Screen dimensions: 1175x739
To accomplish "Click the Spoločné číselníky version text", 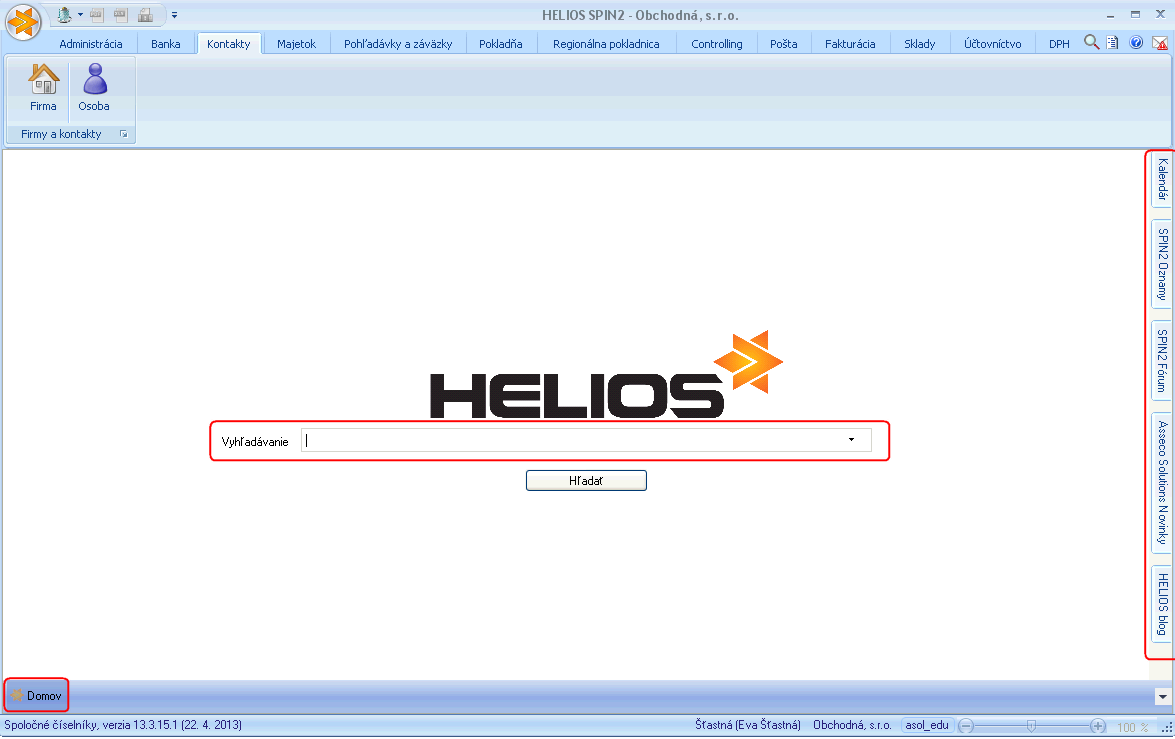I will (x=123, y=725).
